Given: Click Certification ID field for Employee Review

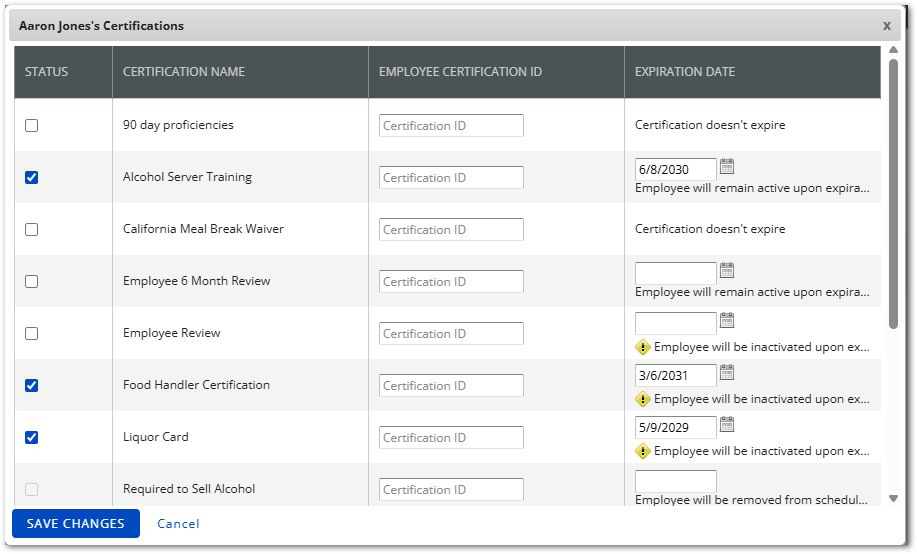Looking at the screenshot, I should point(451,333).
